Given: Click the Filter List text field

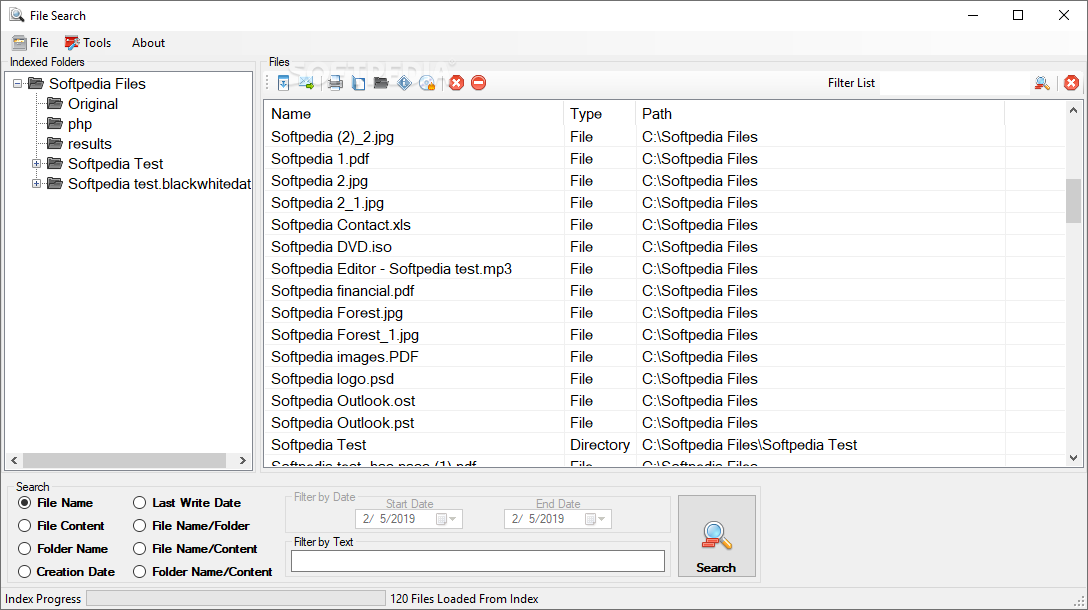Looking at the screenshot, I should click(955, 83).
